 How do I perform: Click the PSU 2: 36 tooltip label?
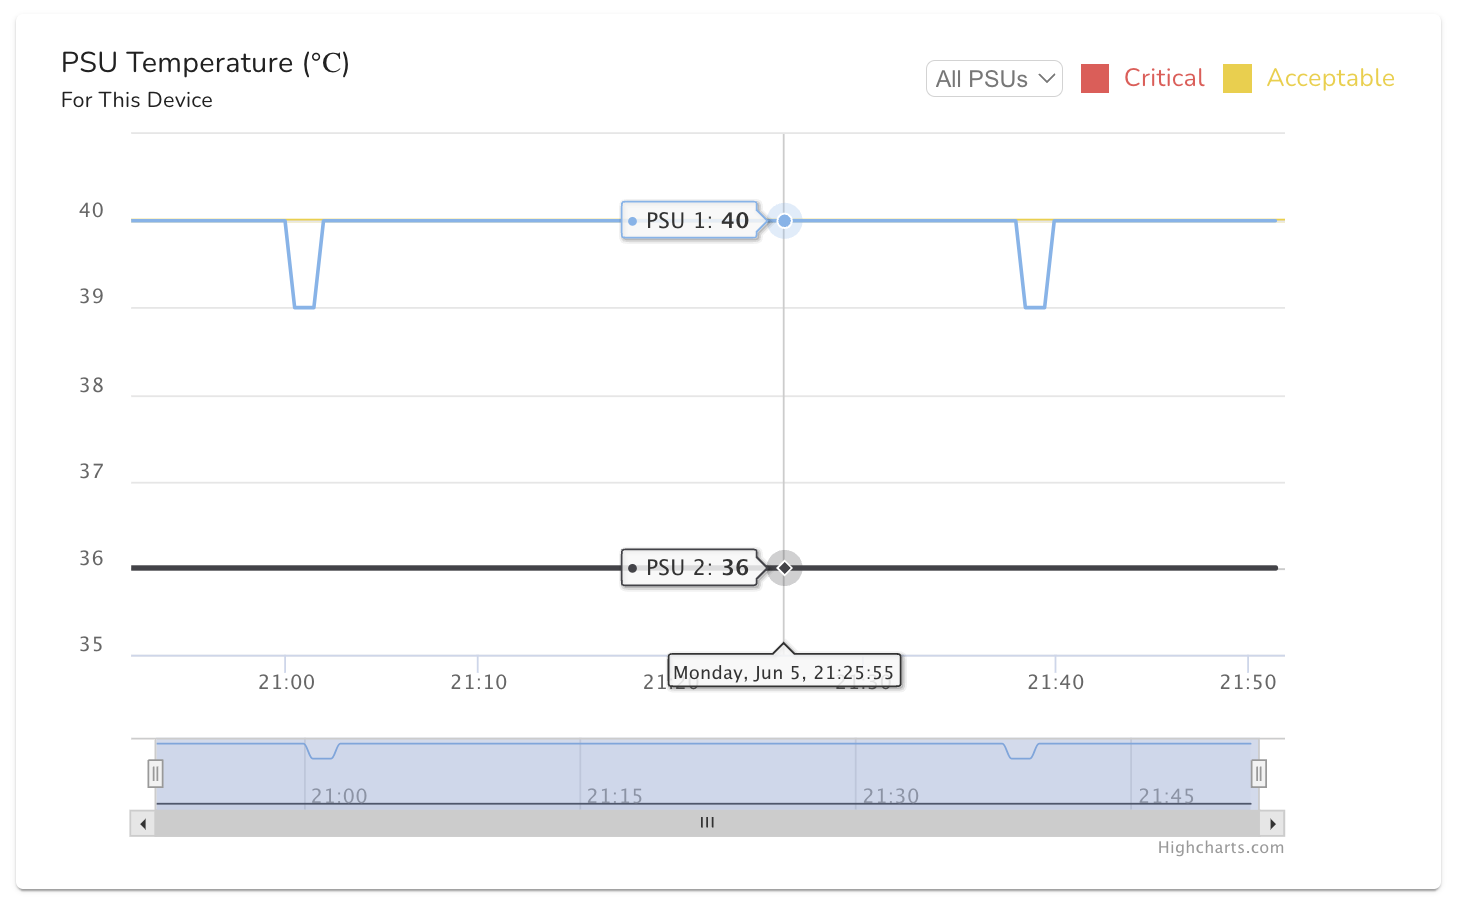point(690,568)
